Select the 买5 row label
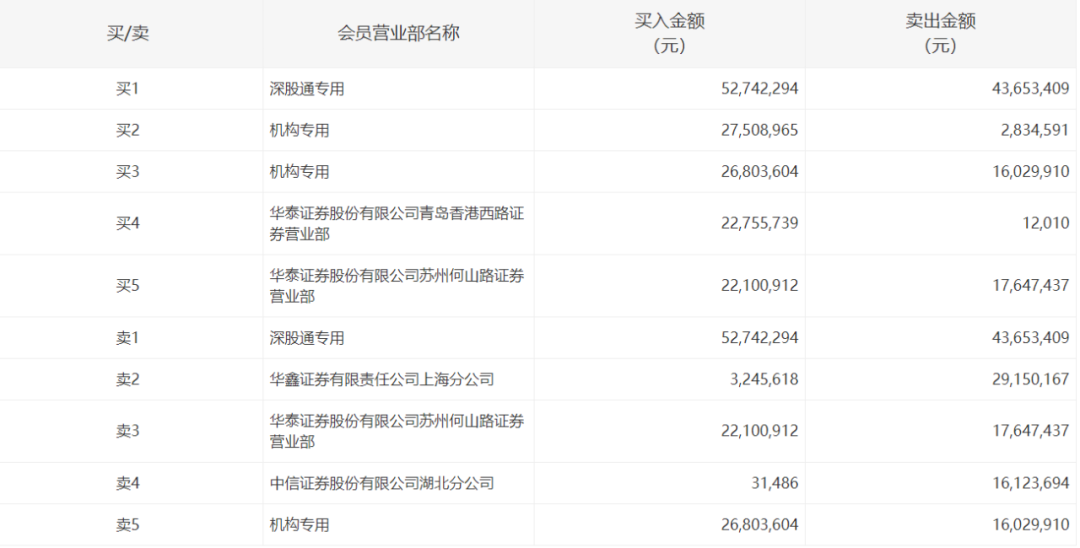This screenshot has height=548, width=1080. [128, 286]
